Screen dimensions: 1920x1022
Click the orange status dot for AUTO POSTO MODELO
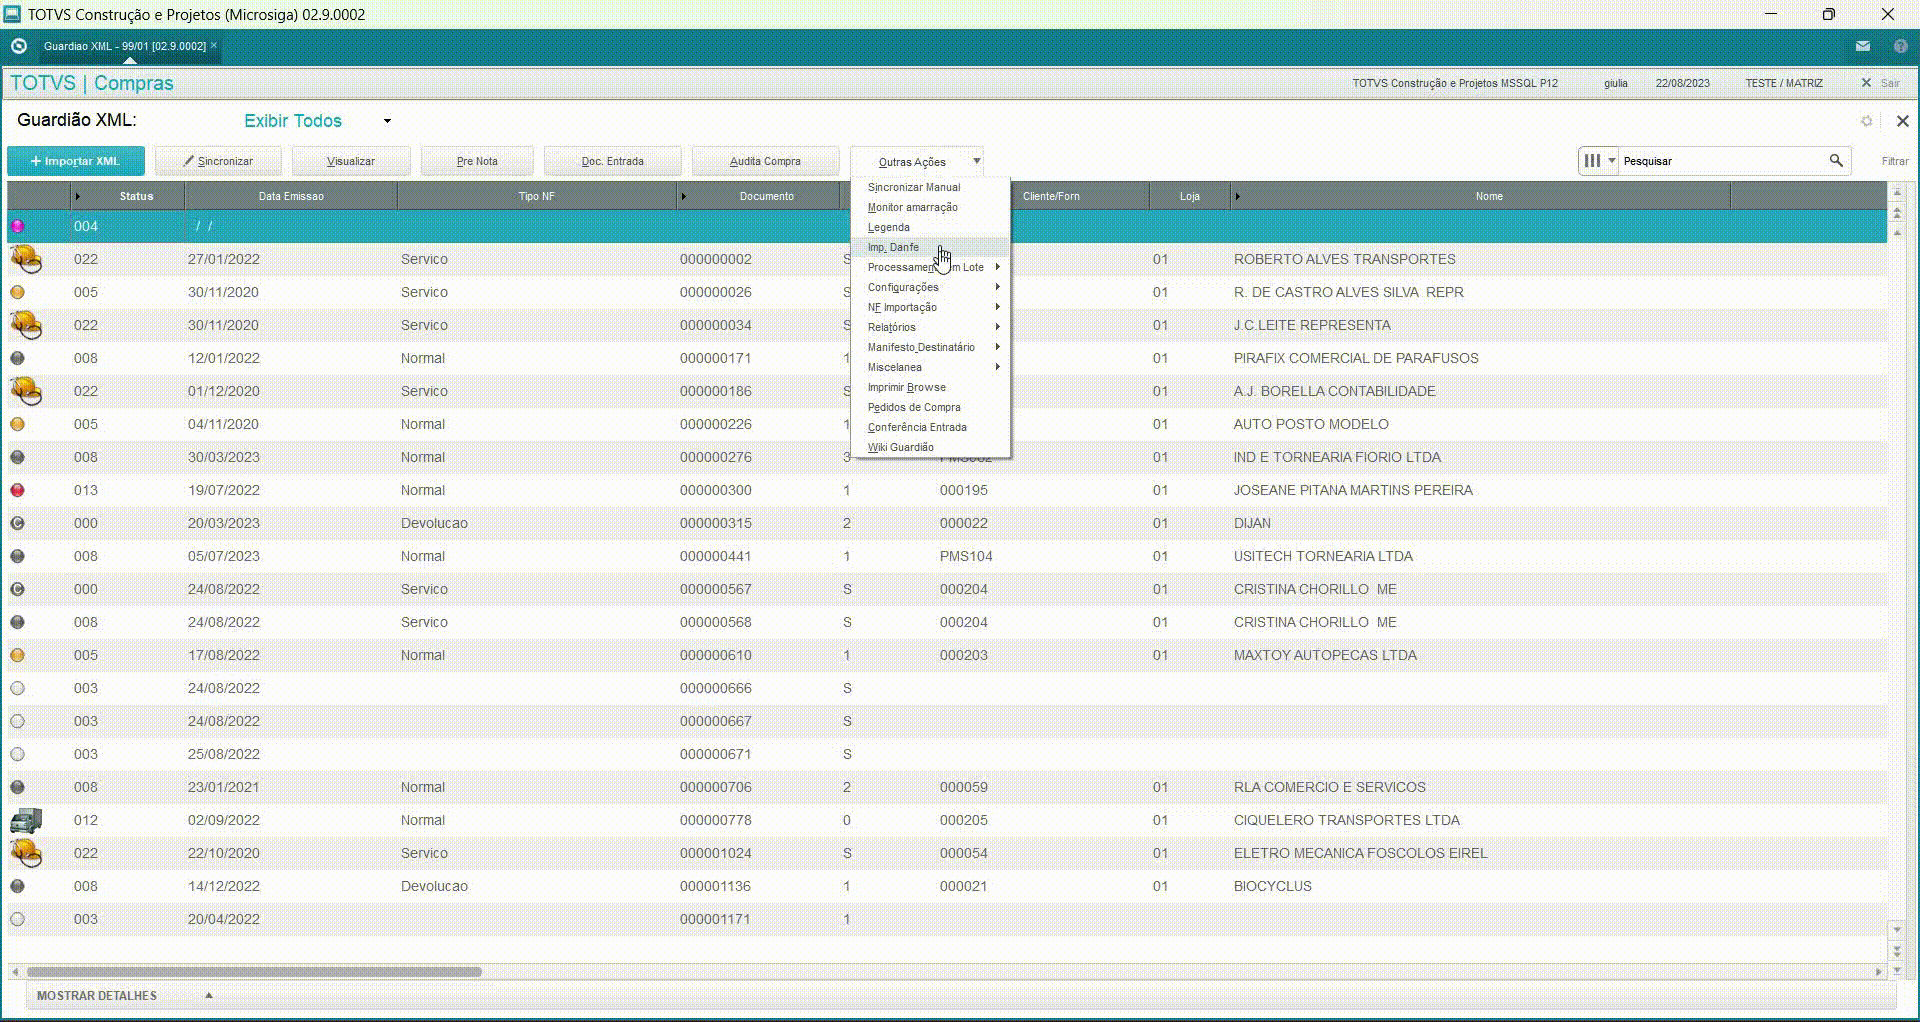[17, 424]
